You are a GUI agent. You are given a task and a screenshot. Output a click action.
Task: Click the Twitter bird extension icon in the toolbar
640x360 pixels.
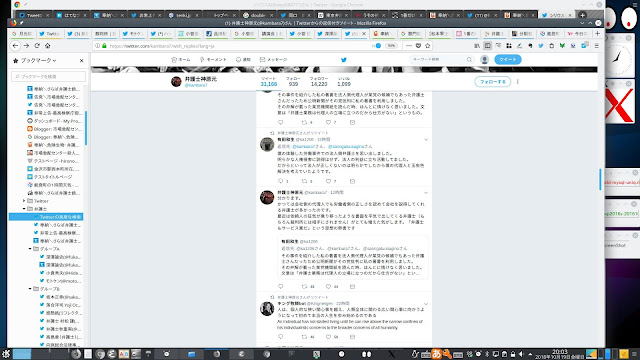coord(541,46)
